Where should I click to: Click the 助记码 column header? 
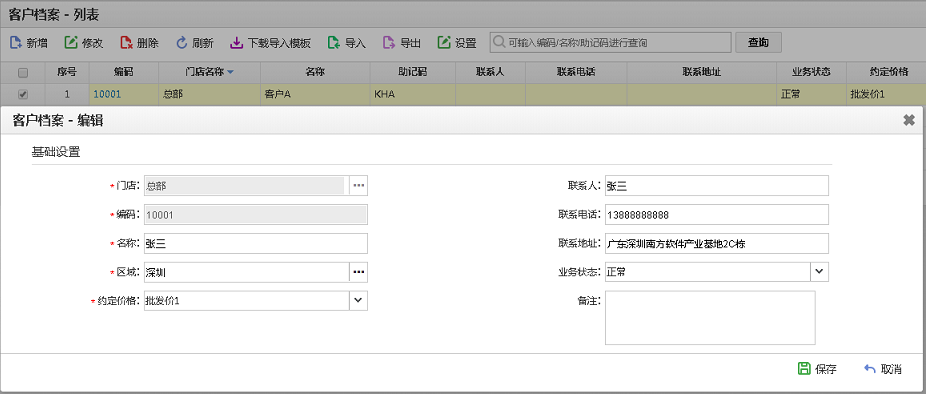(413, 72)
